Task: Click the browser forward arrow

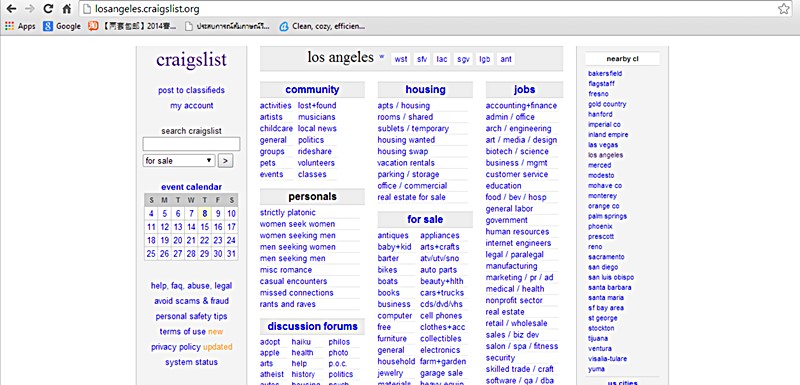Action: 30,9
